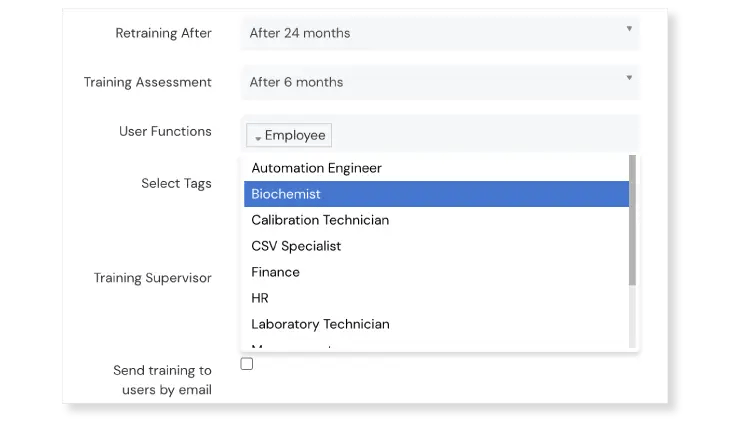
Task: Choose the highlighted Biochemist option
Action: tap(286, 194)
